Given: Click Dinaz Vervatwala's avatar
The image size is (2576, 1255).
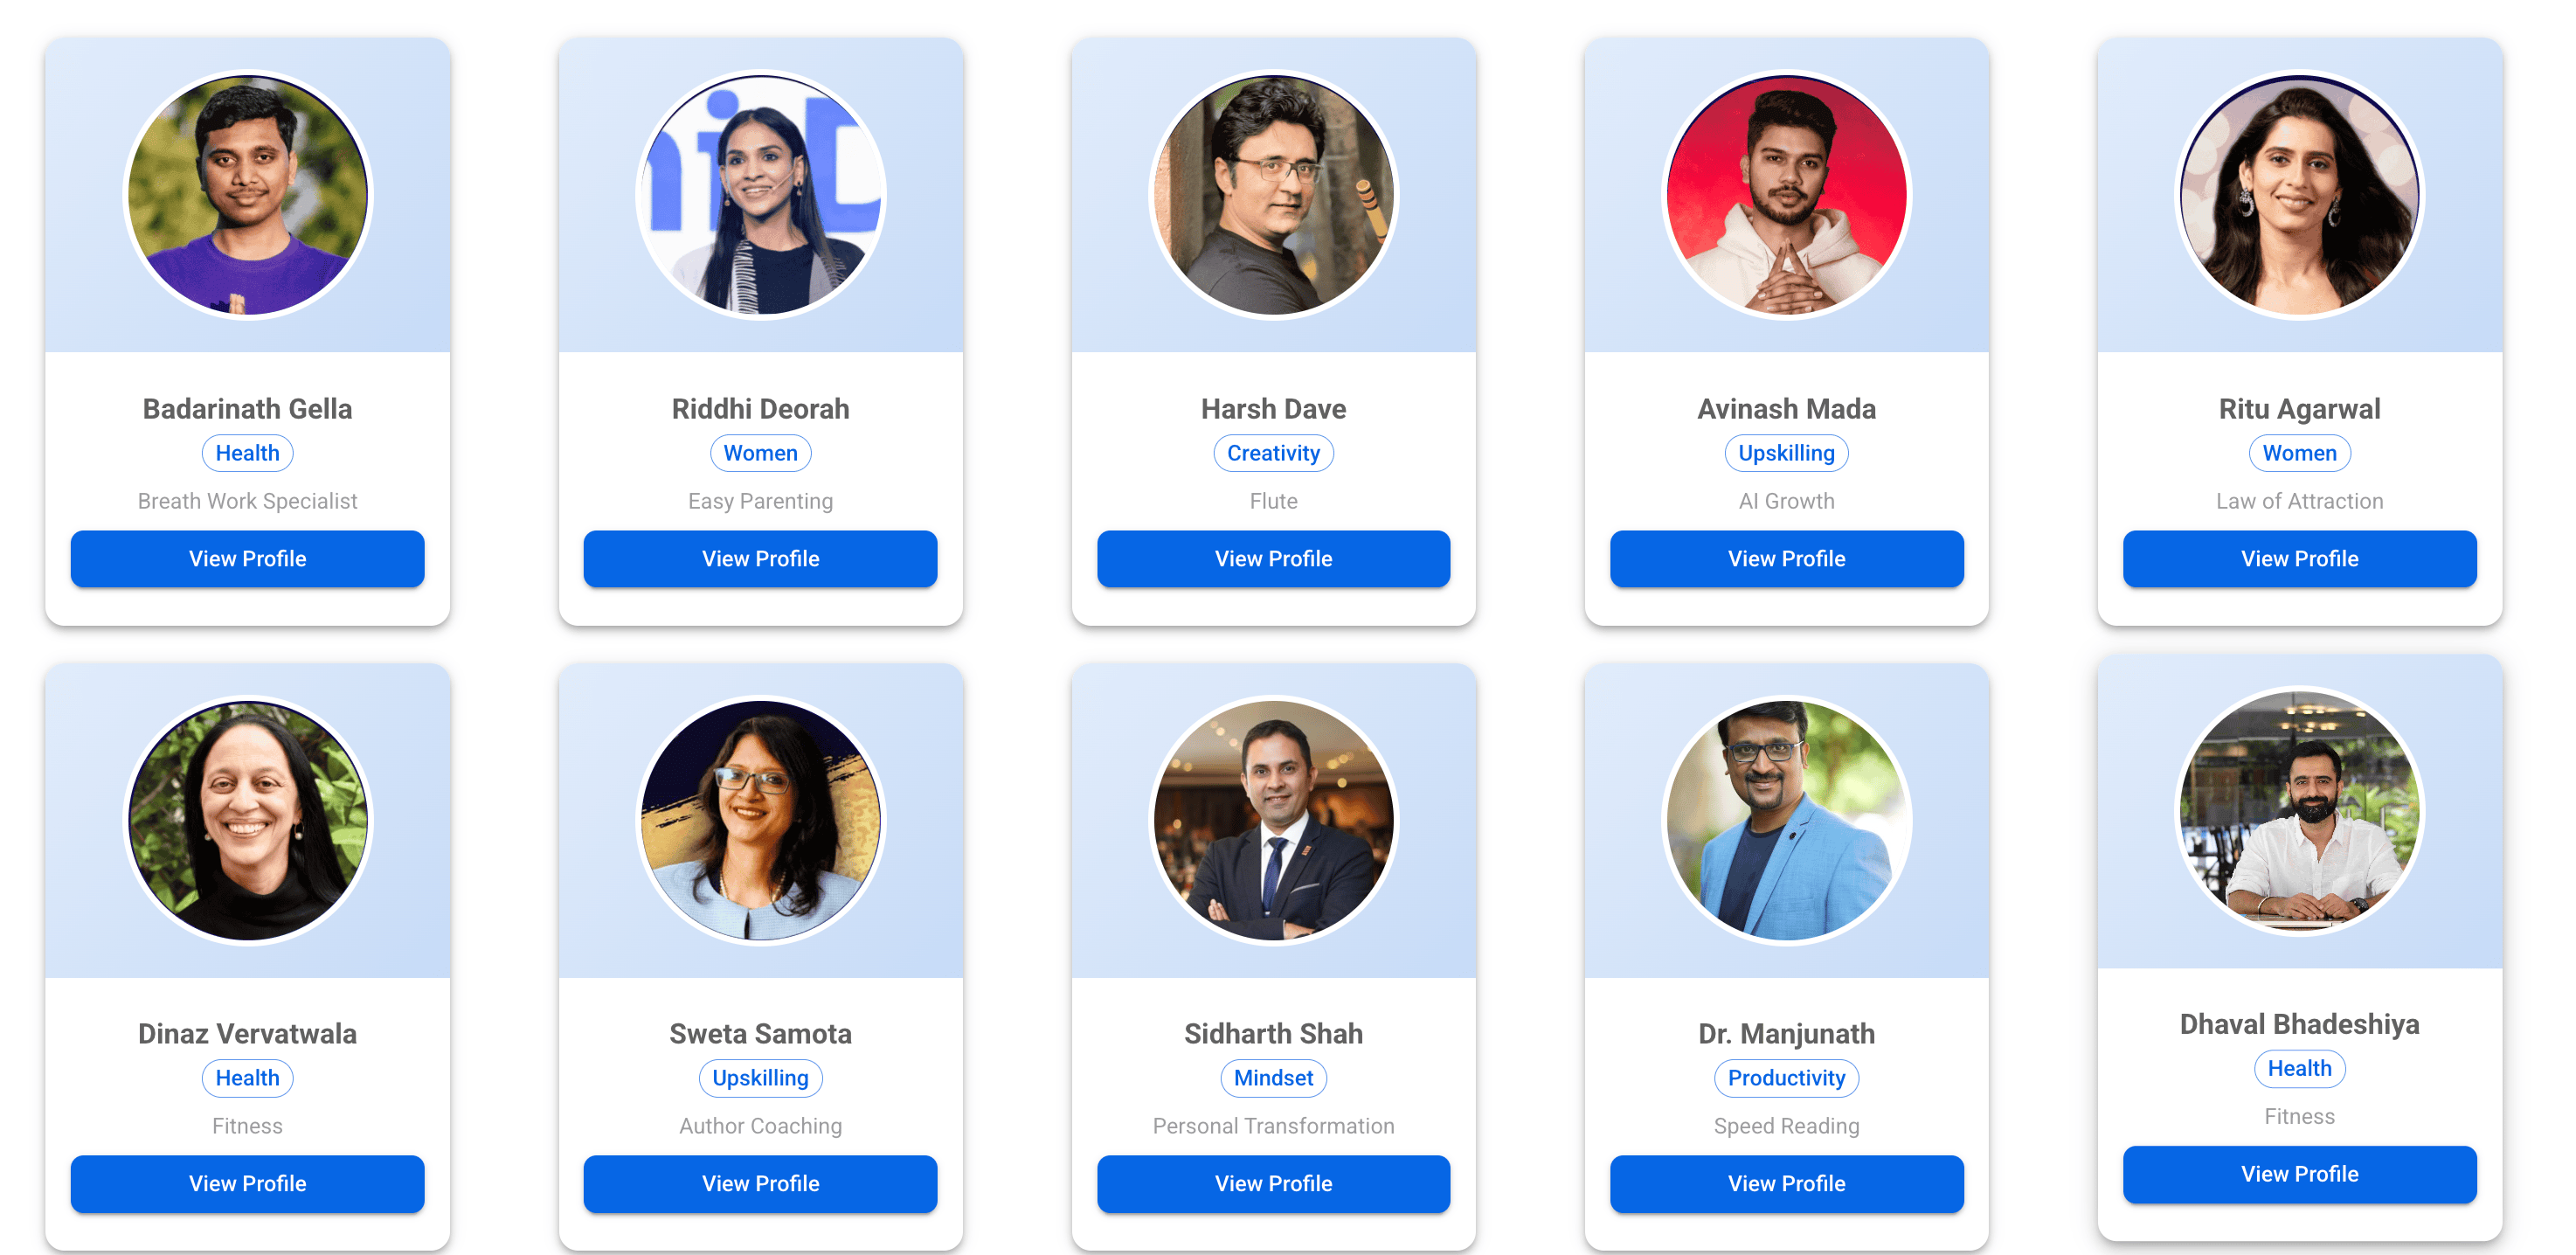Looking at the screenshot, I should [x=247, y=820].
